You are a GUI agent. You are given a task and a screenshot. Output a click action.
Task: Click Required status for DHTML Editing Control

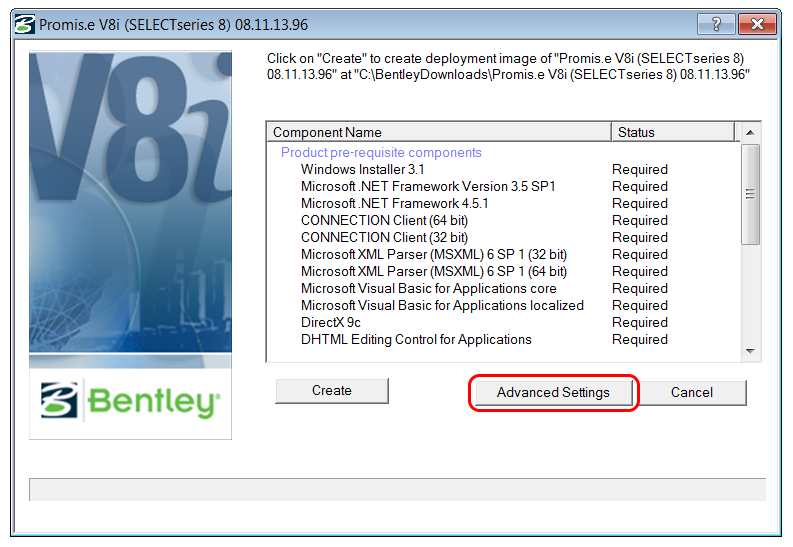(x=640, y=340)
